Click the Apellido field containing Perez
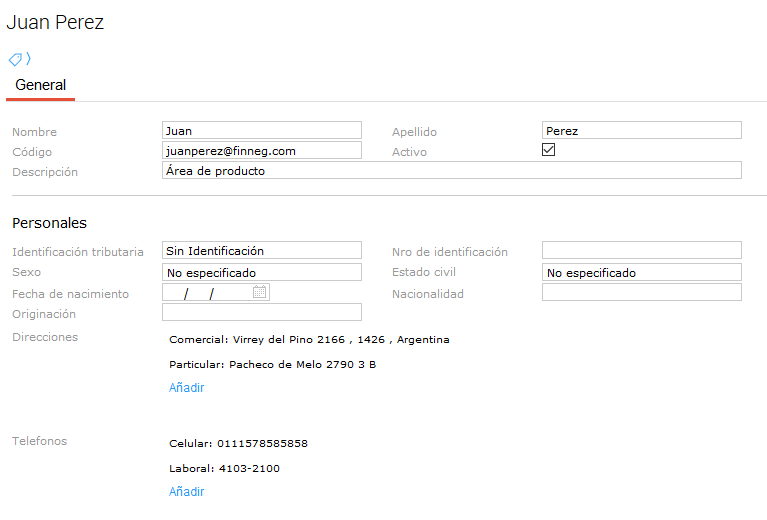This screenshot has height=520, width=767. coord(641,130)
